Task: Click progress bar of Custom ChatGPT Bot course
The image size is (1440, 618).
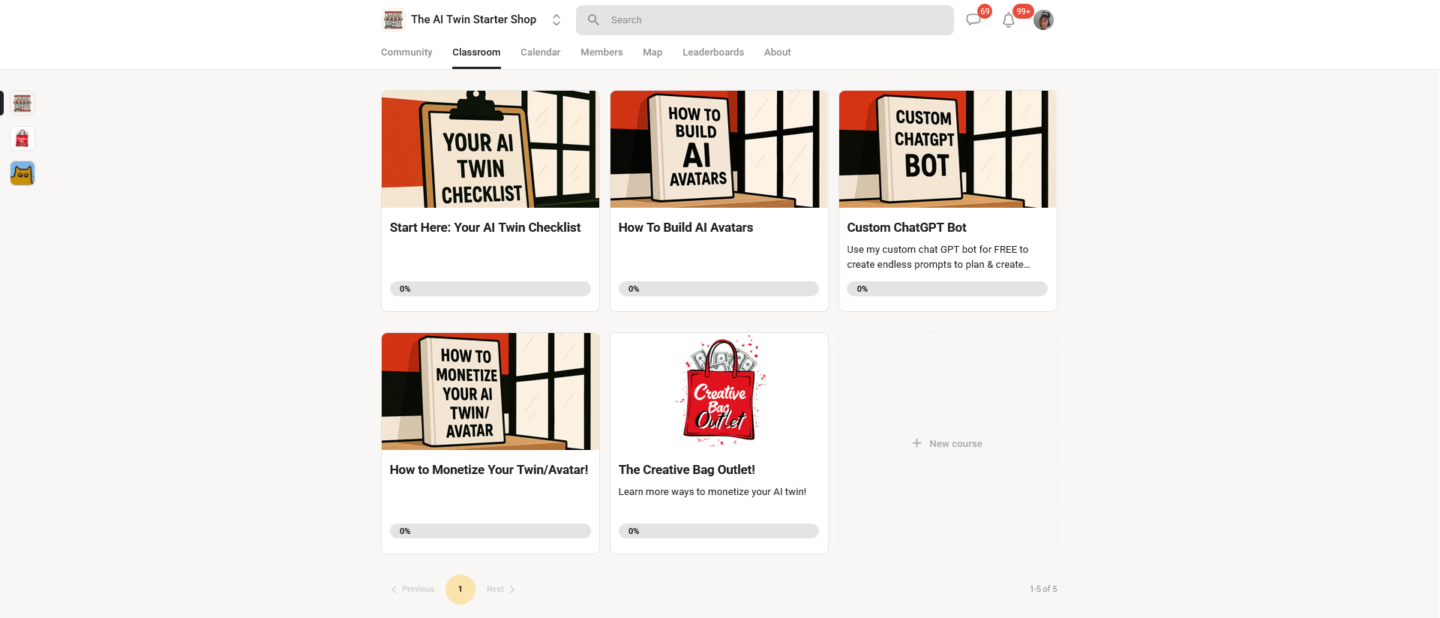Action: tap(947, 289)
